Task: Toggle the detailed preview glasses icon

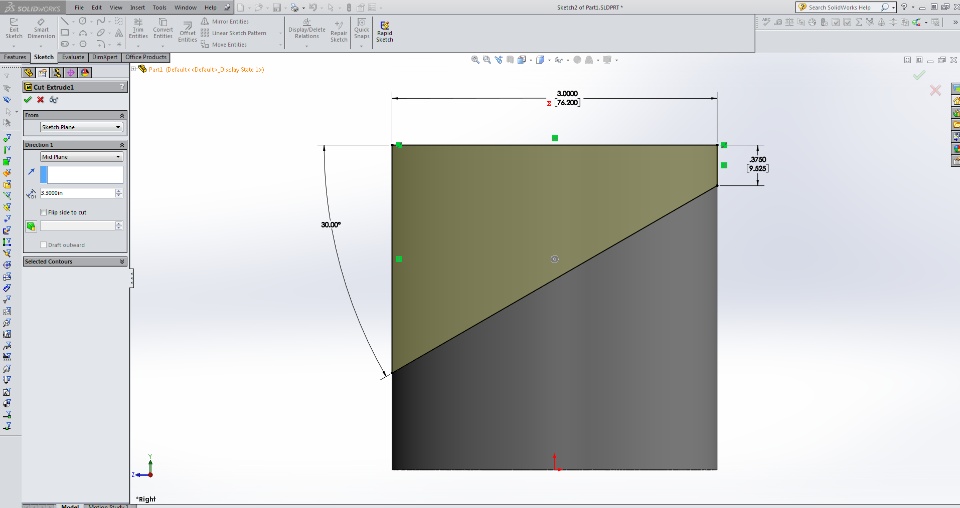Action: [x=54, y=100]
